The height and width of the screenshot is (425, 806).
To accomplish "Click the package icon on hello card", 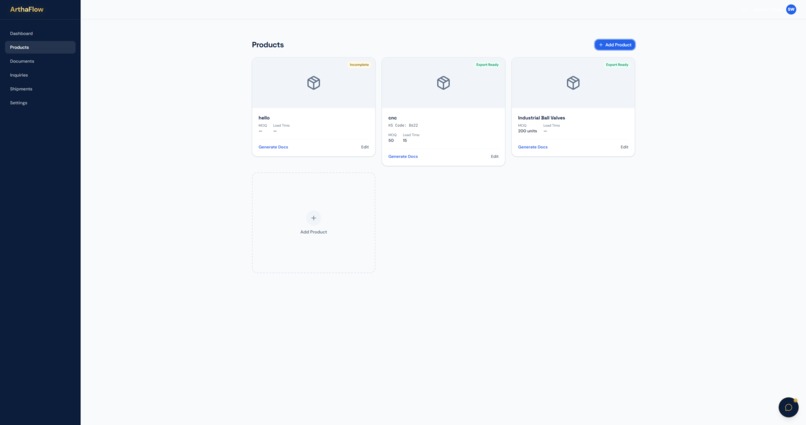I will [x=314, y=83].
